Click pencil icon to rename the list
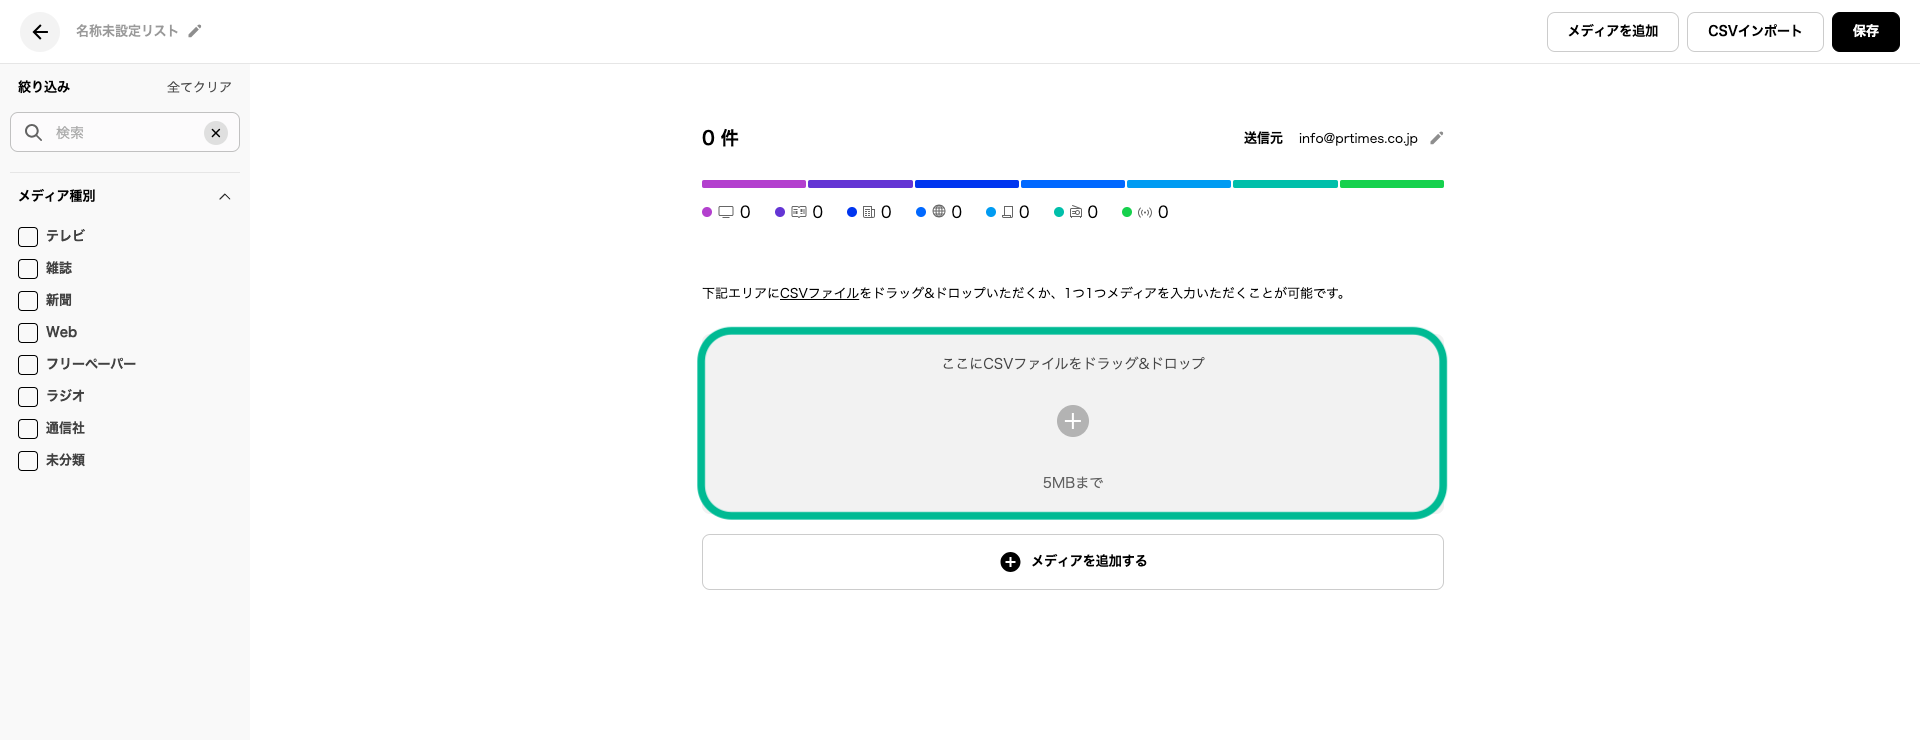Viewport: 1920px width, 740px height. pos(195,31)
